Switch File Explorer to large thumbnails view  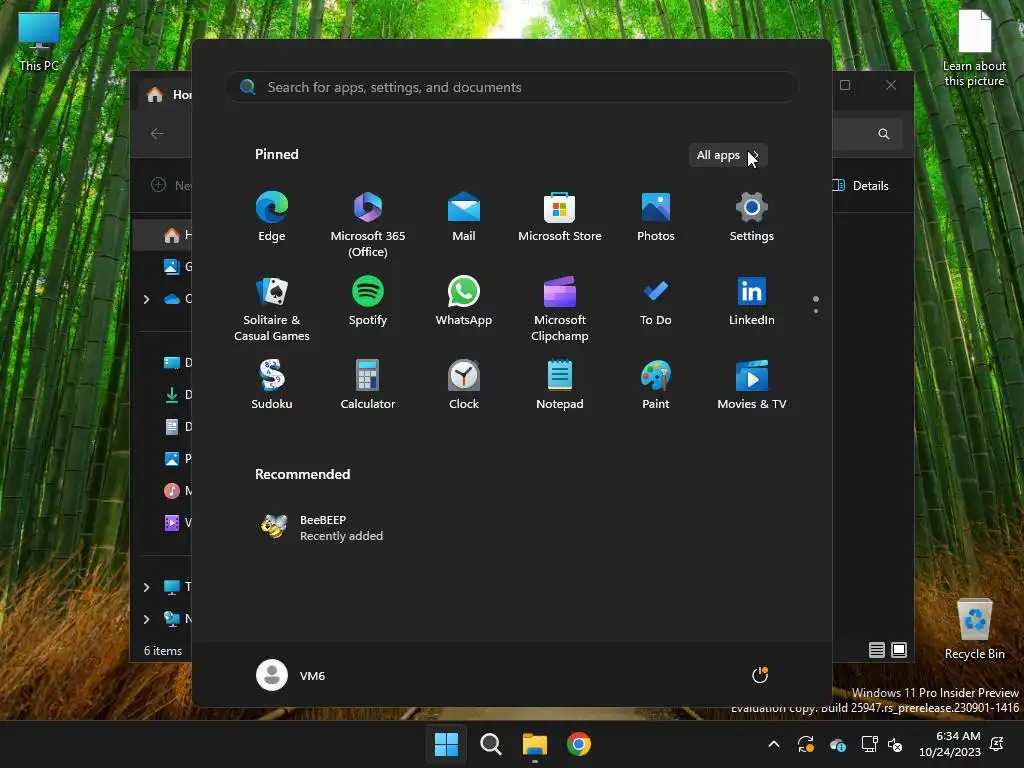[x=899, y=650]
